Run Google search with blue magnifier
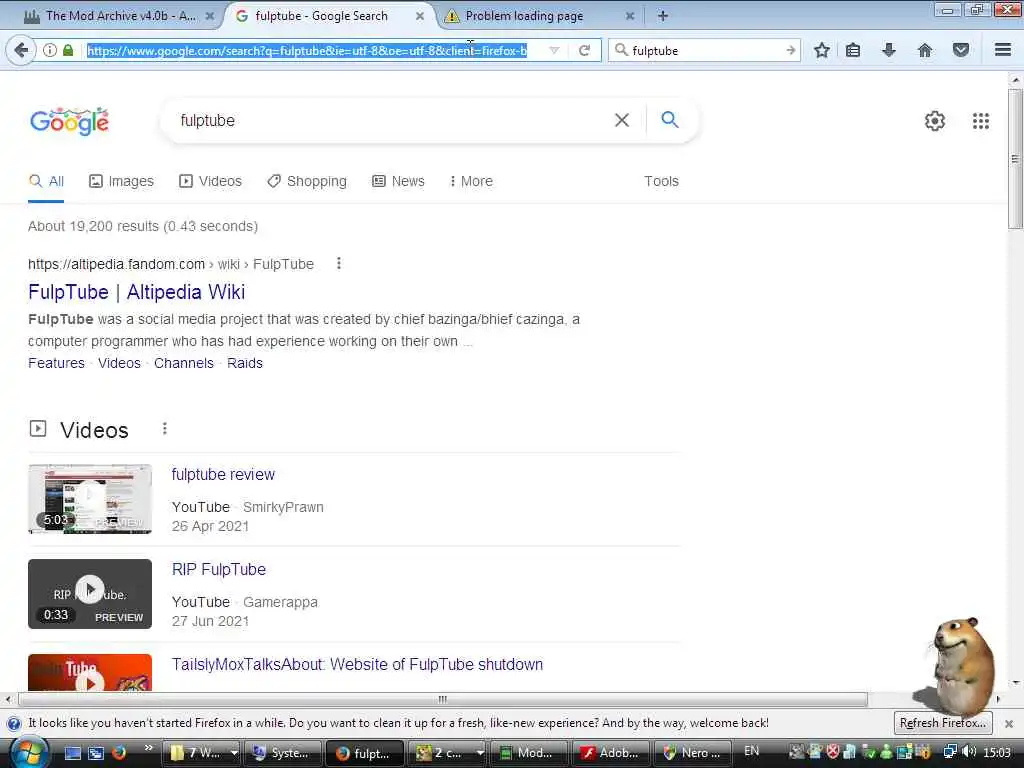This screenshot has height=768, width=1024. 670,120
